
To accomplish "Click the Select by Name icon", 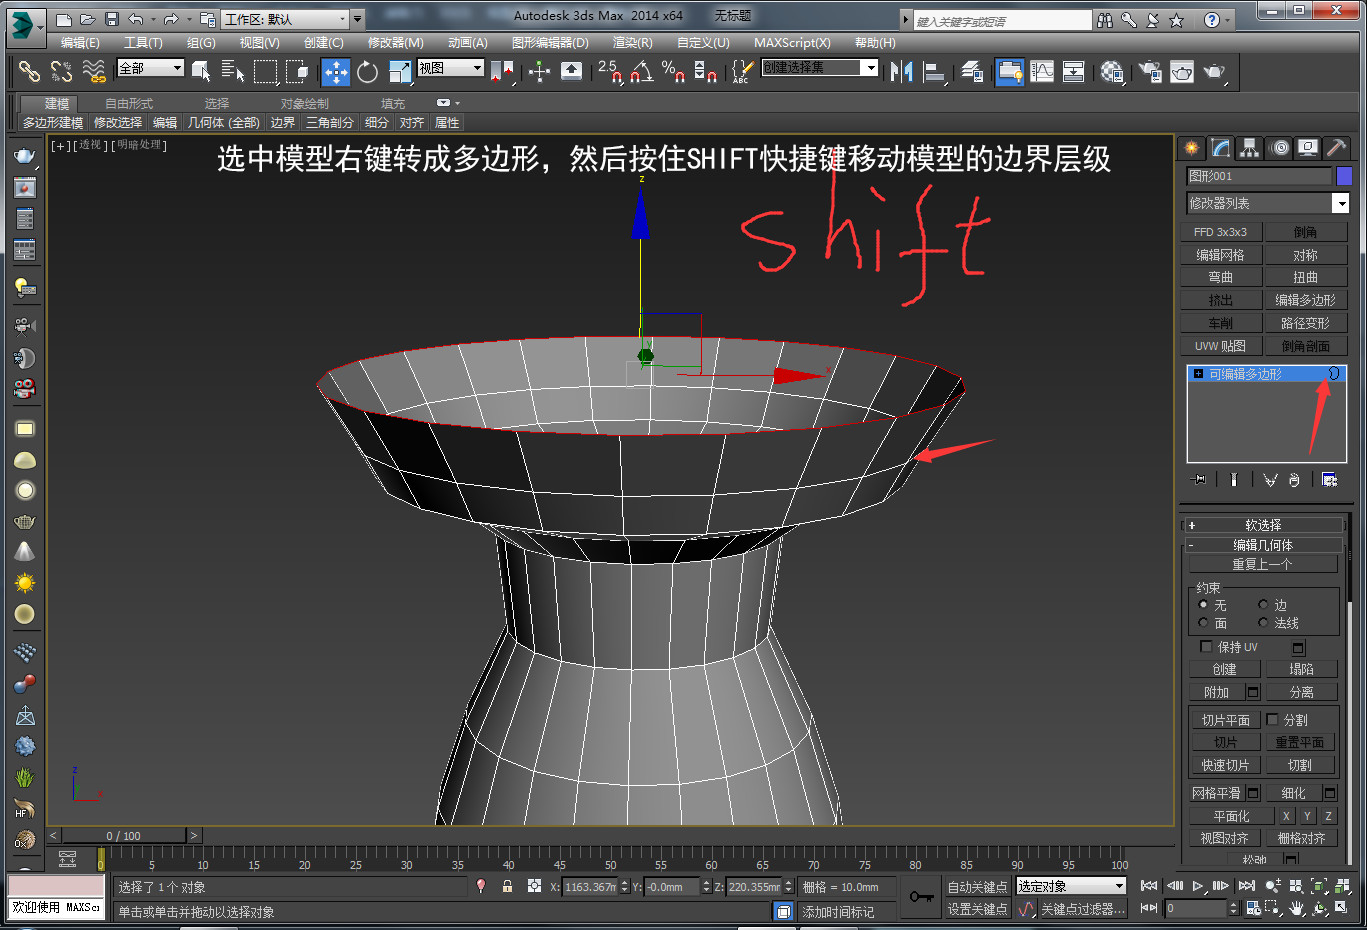I will [233, 71].
